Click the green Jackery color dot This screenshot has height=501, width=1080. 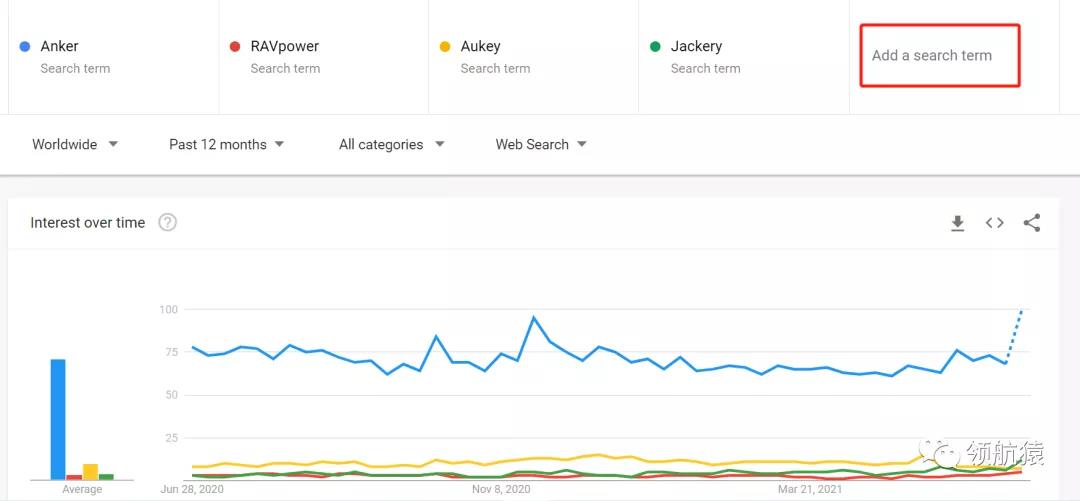[655, 47]
